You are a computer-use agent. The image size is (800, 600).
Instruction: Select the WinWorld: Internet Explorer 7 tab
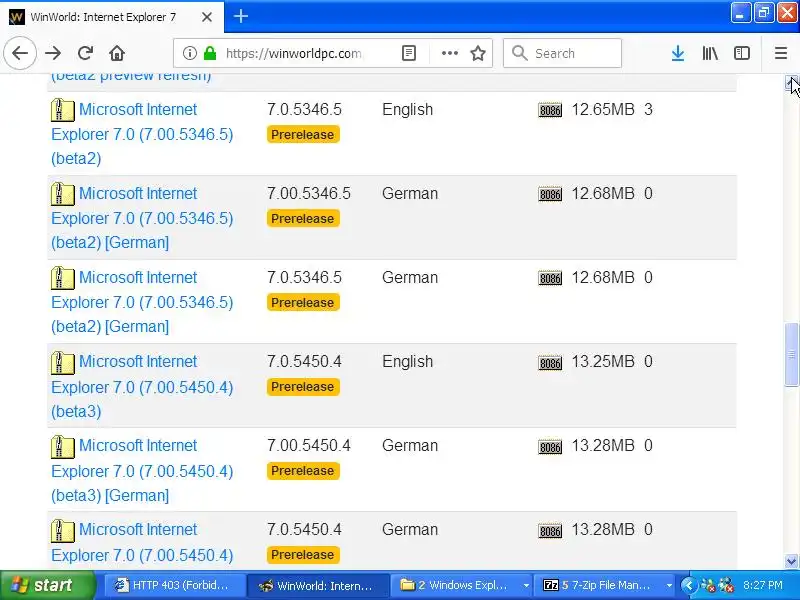tap(112, 17)
